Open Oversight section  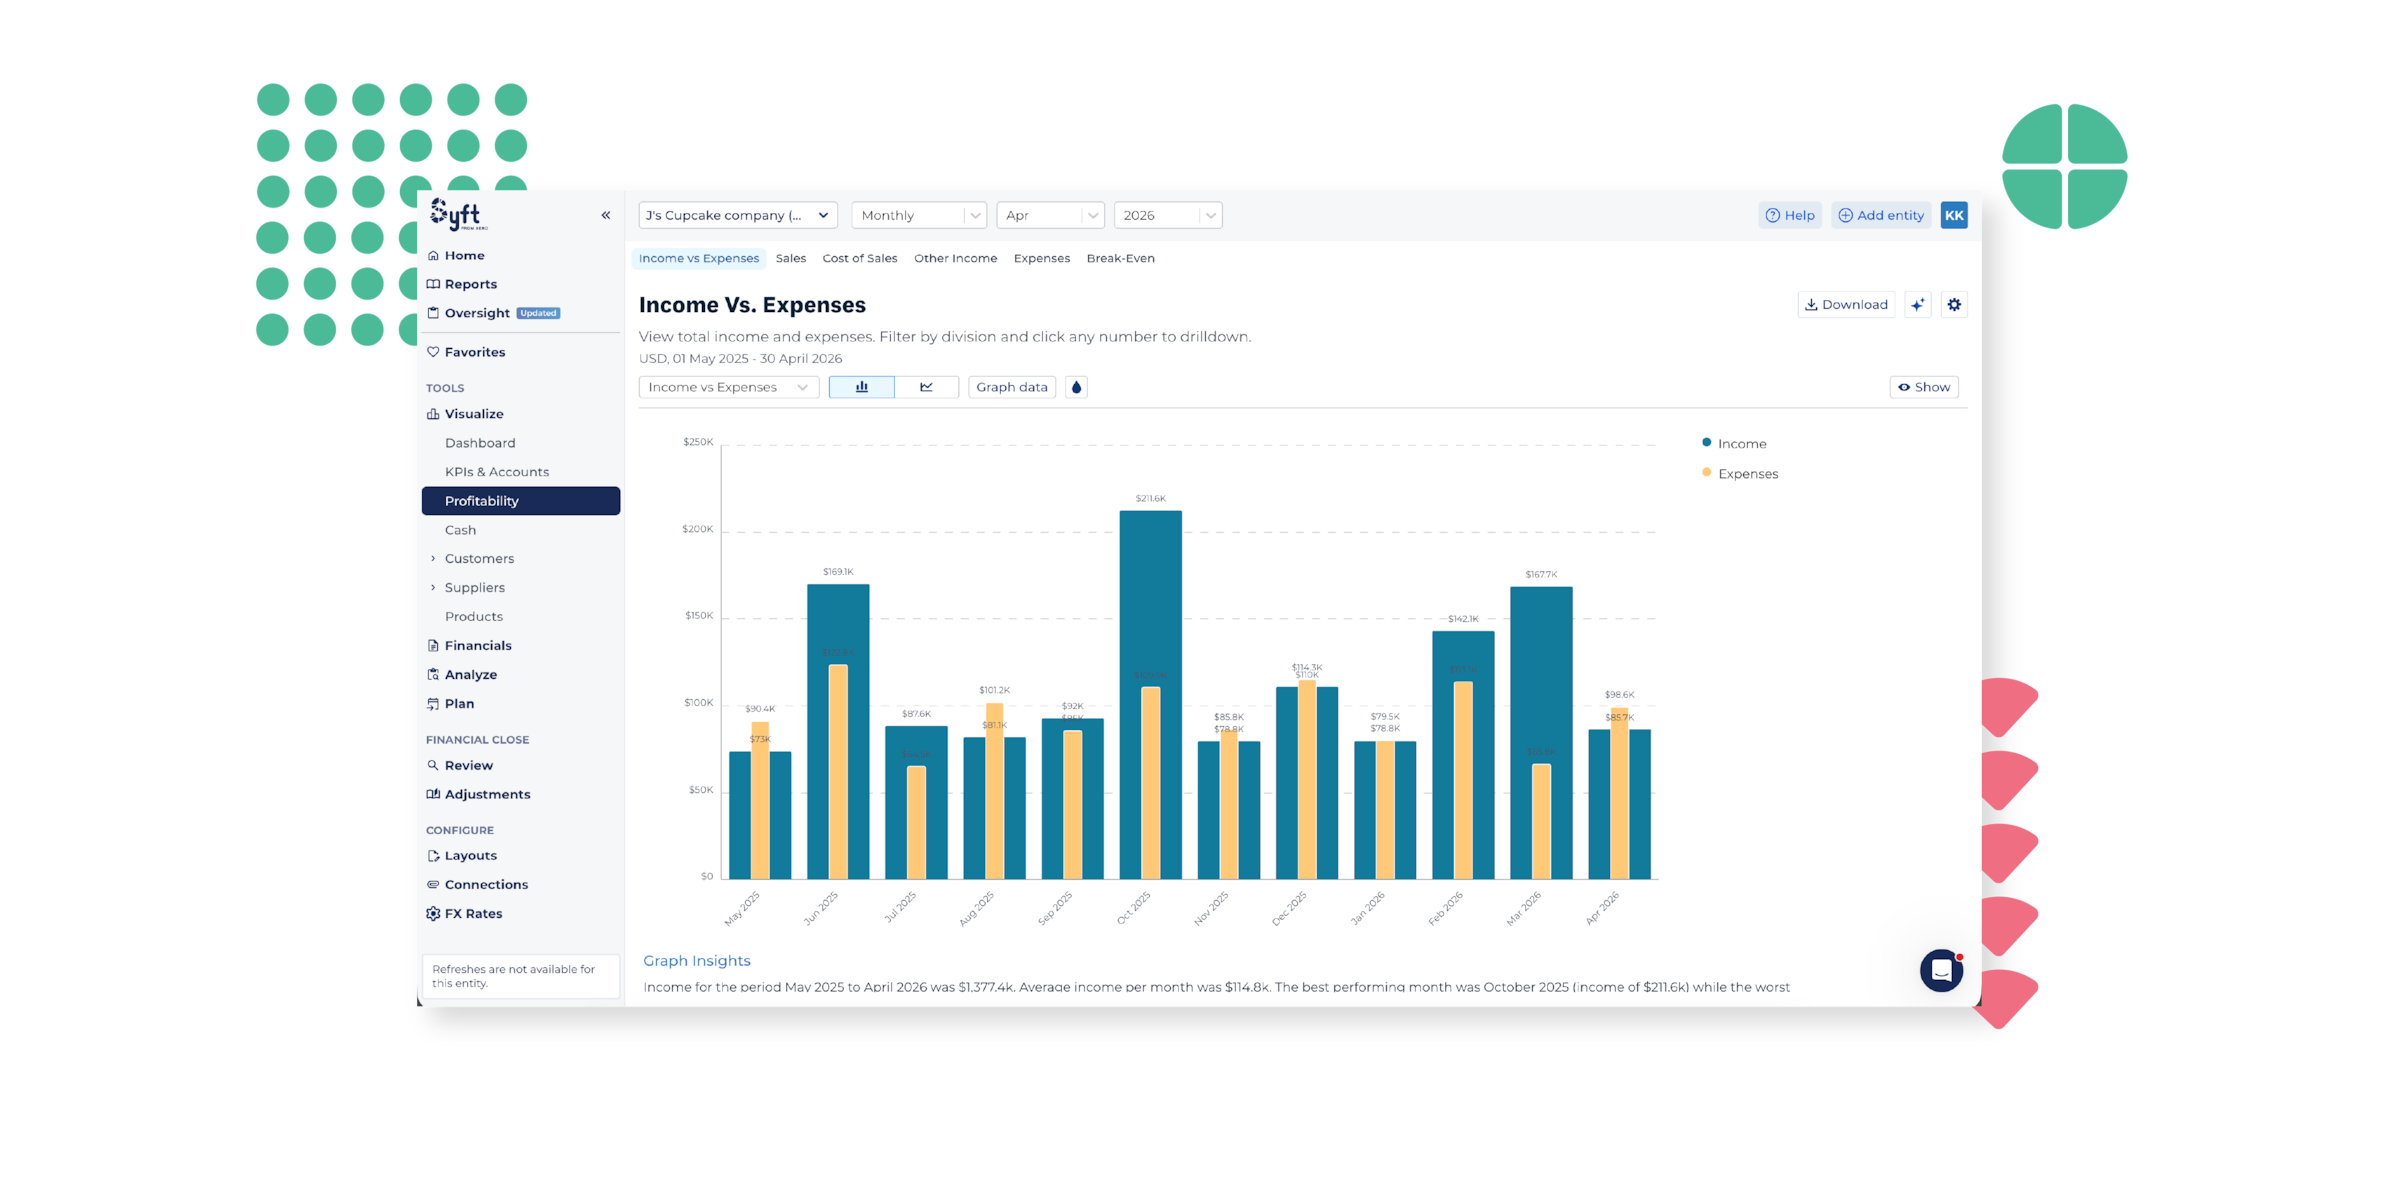[477, 313]
